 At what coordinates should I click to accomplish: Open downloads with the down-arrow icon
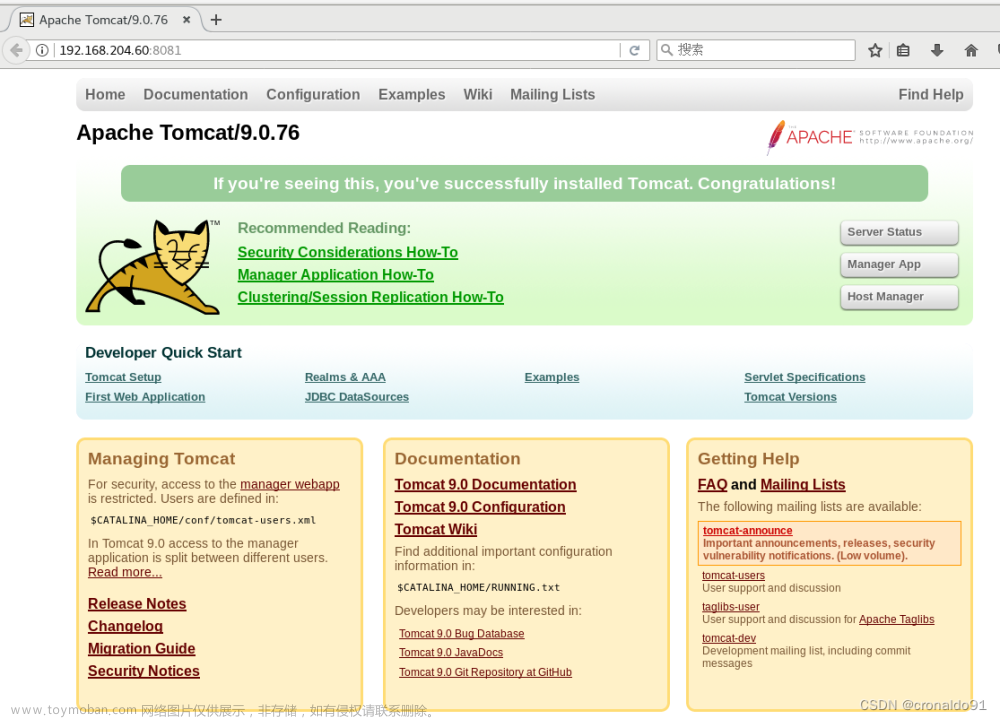[937, 50]
